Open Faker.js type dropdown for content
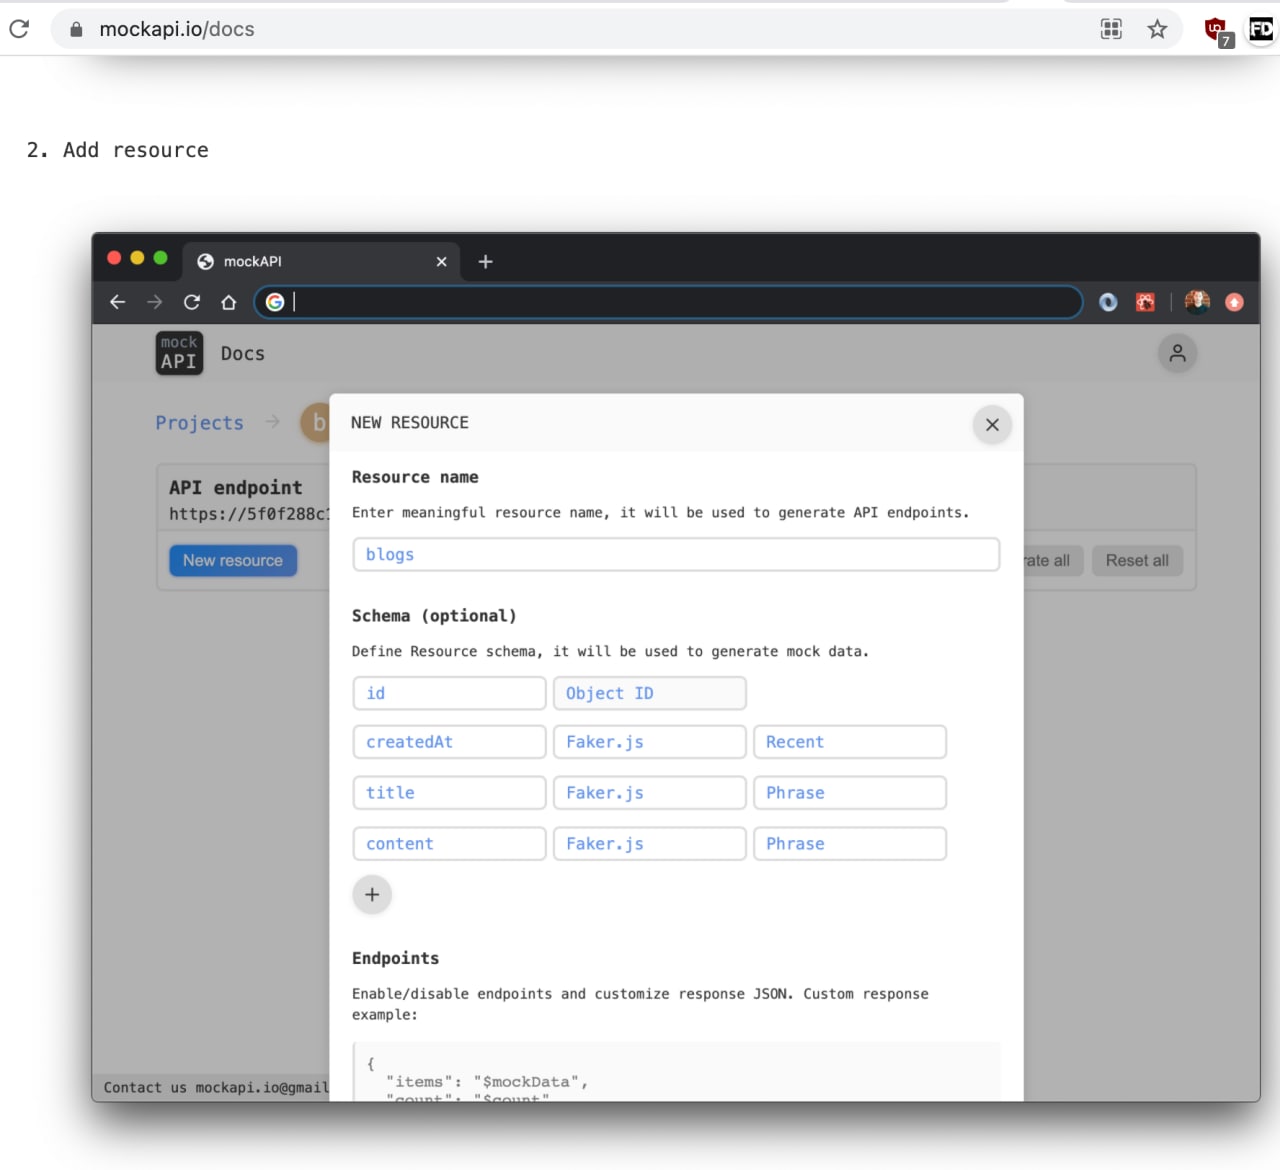1280x1170 pixels. point(650,844)
